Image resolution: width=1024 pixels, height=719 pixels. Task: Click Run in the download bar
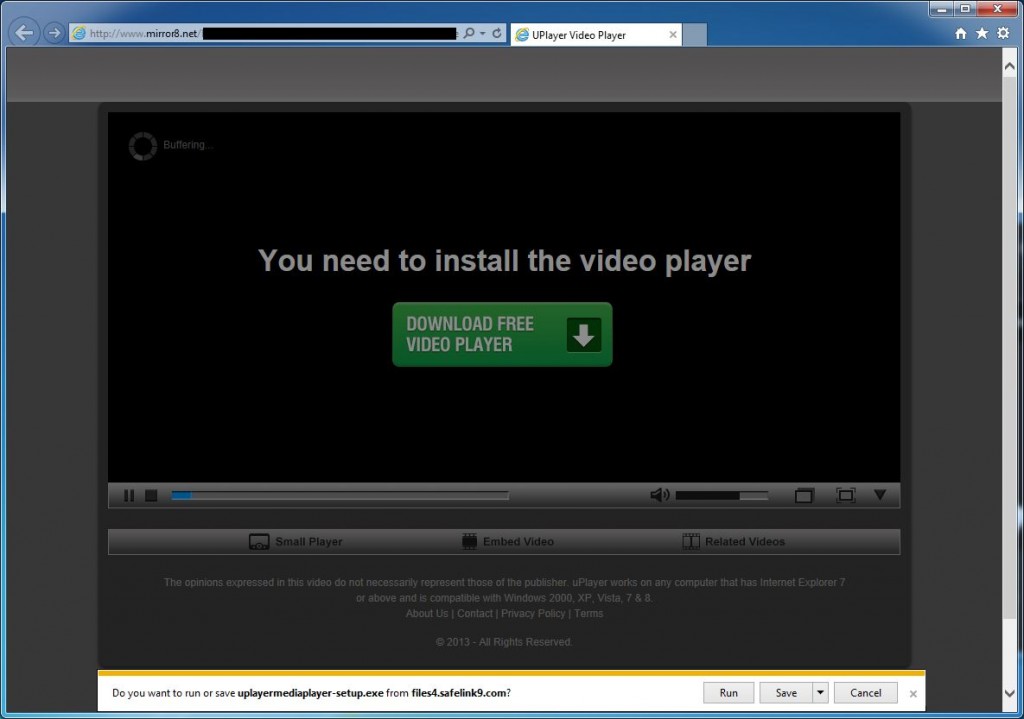(728, 692)
